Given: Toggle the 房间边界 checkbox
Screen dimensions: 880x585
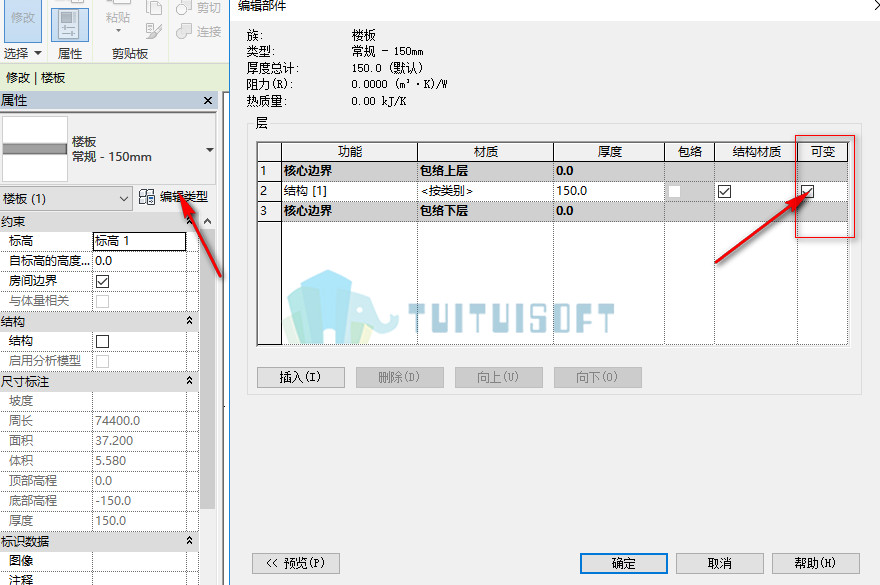Looking at the screenshot, I should click(102, 281).
